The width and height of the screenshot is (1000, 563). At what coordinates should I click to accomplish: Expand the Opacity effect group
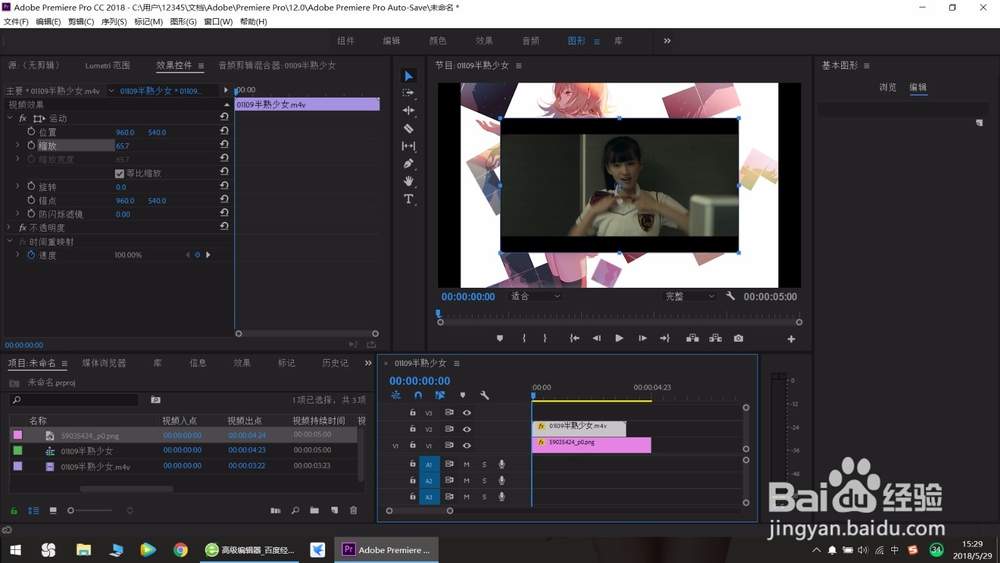[x=10, y=227]
